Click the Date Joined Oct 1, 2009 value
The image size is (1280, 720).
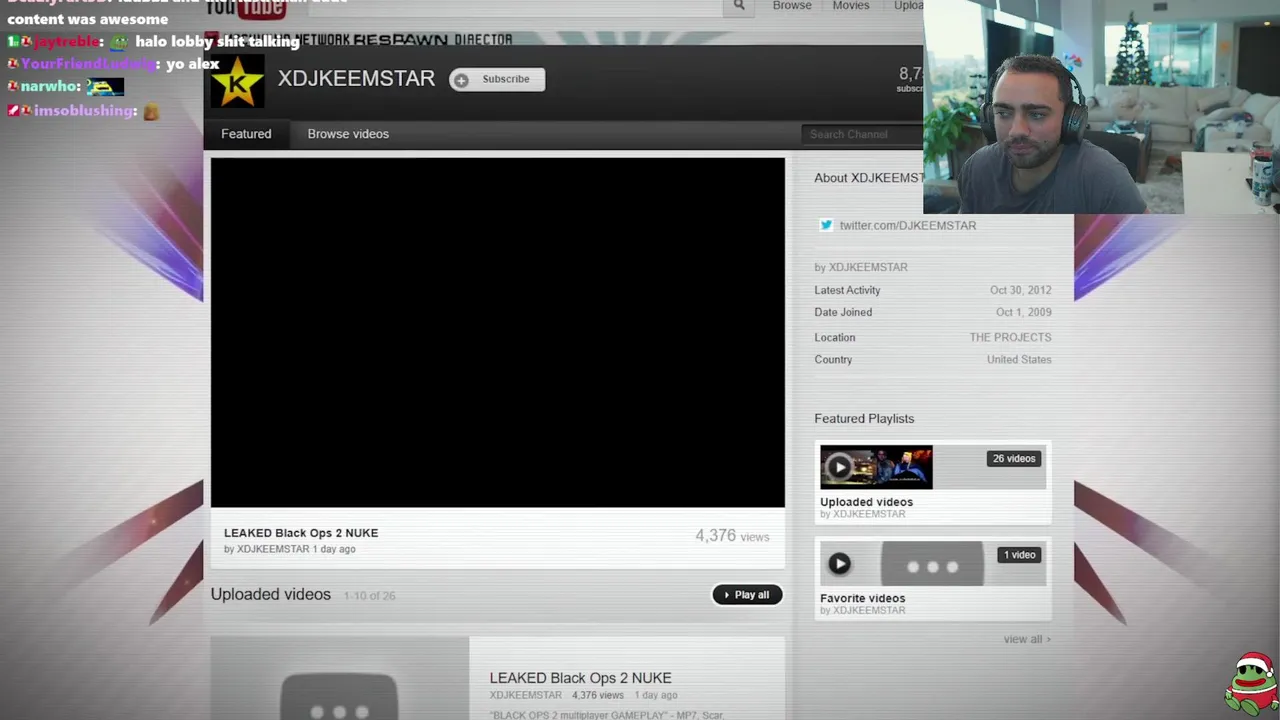click(x=1023, y=312)
